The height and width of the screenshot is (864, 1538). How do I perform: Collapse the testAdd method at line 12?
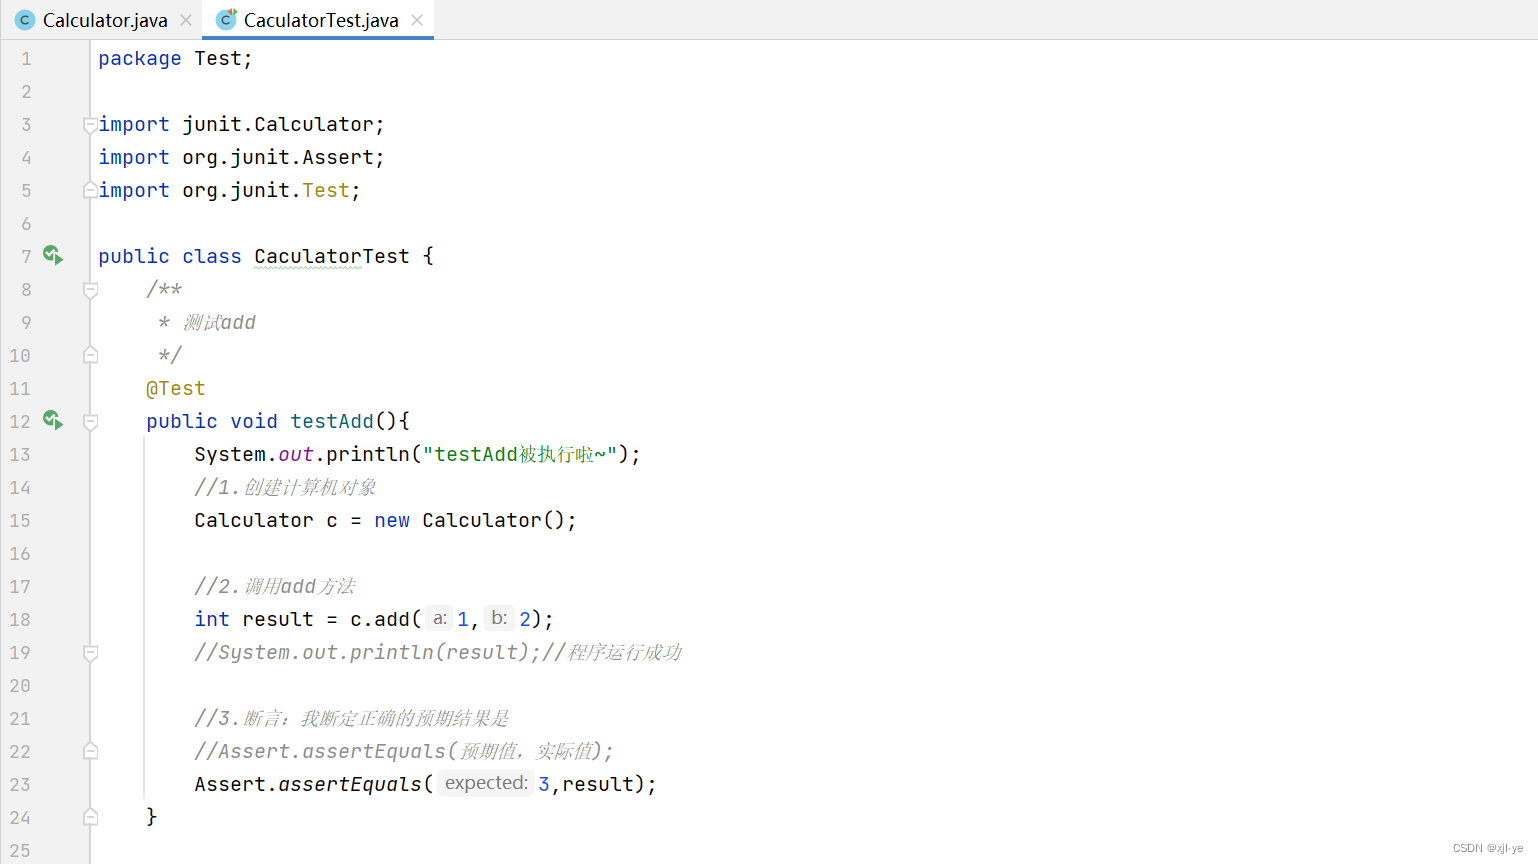point(90,422)
